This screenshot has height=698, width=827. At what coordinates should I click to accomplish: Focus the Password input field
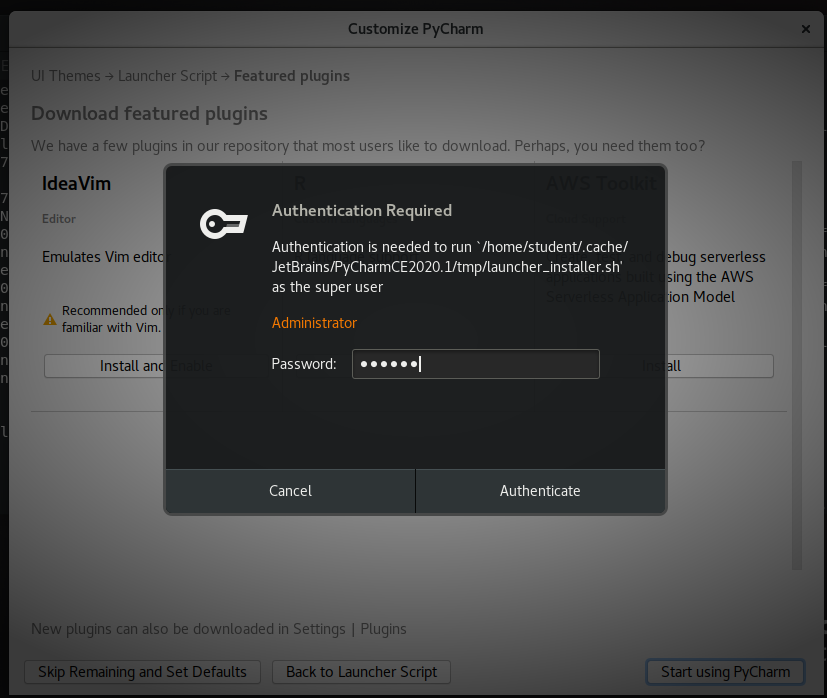(x=475, y=363)
